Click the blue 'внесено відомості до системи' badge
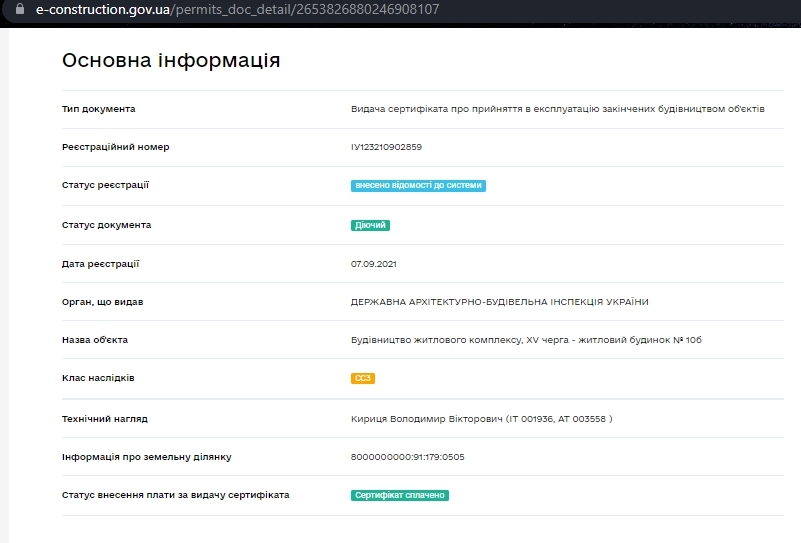This screenshot has width=801, height=543. pyautogui.click(x=418, y=185)
